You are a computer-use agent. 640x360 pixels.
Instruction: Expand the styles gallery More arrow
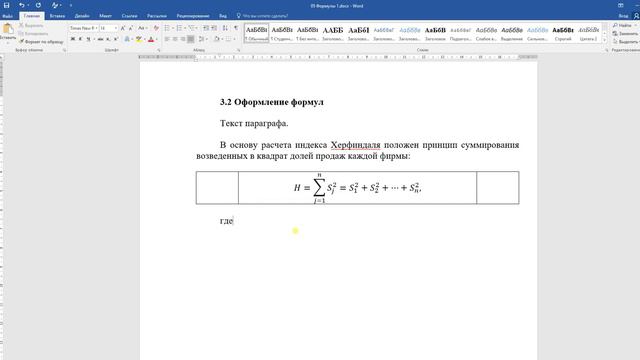[604, 40]
